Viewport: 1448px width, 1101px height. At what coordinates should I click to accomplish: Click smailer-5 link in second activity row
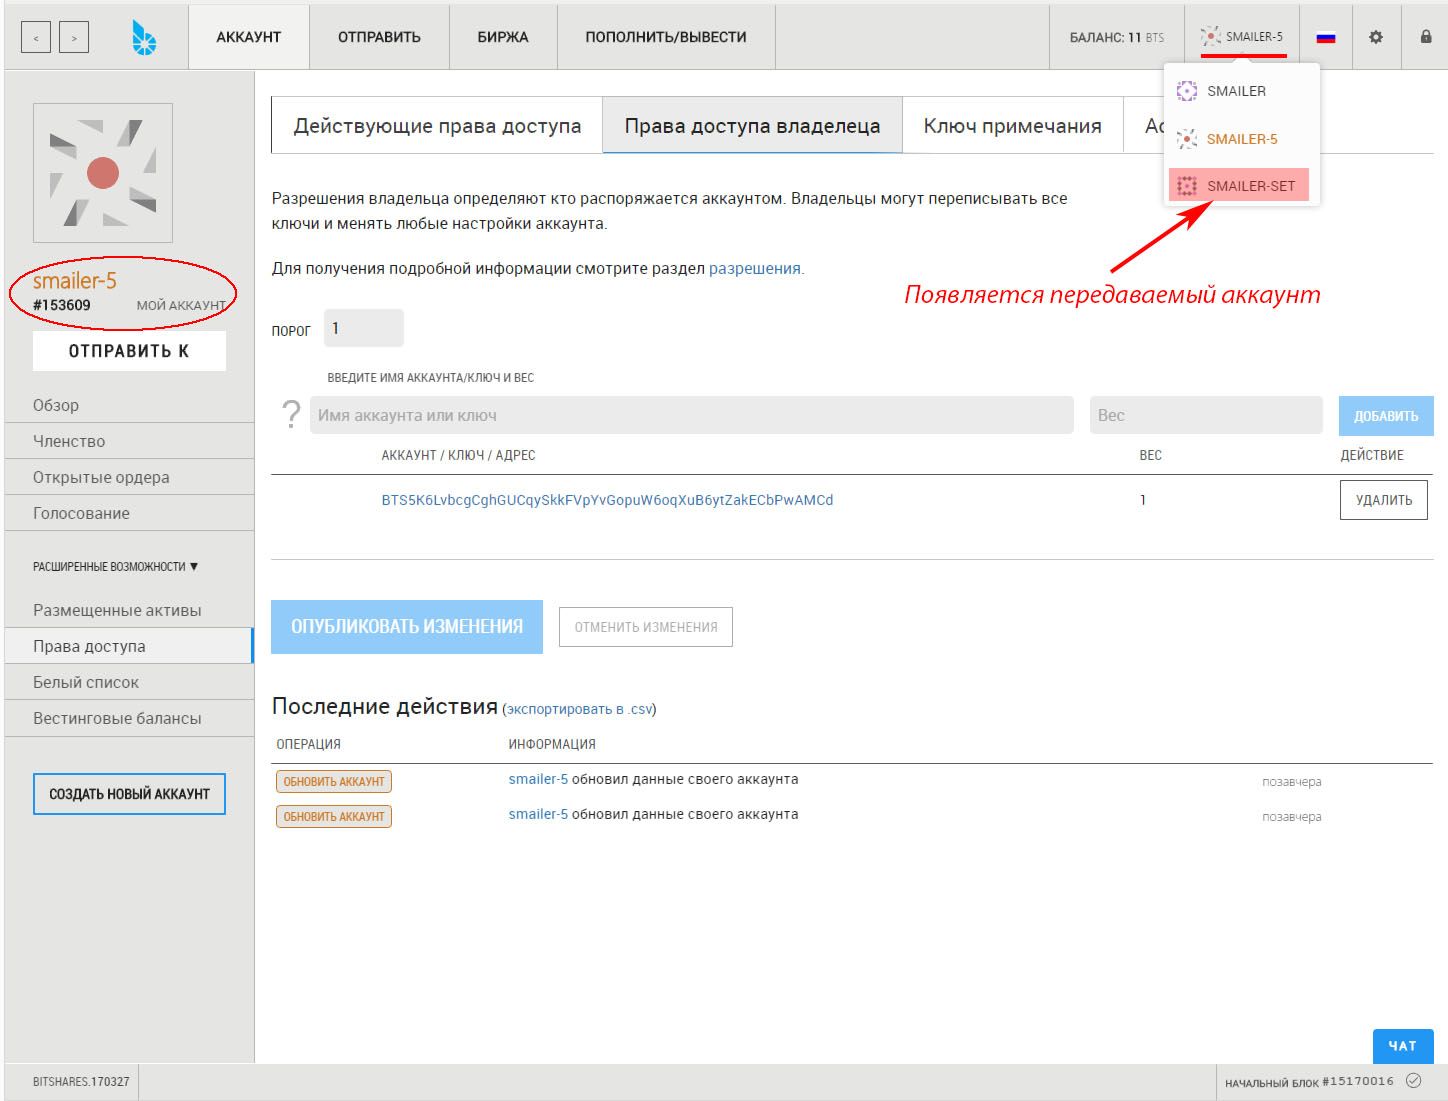coord(538,814)
